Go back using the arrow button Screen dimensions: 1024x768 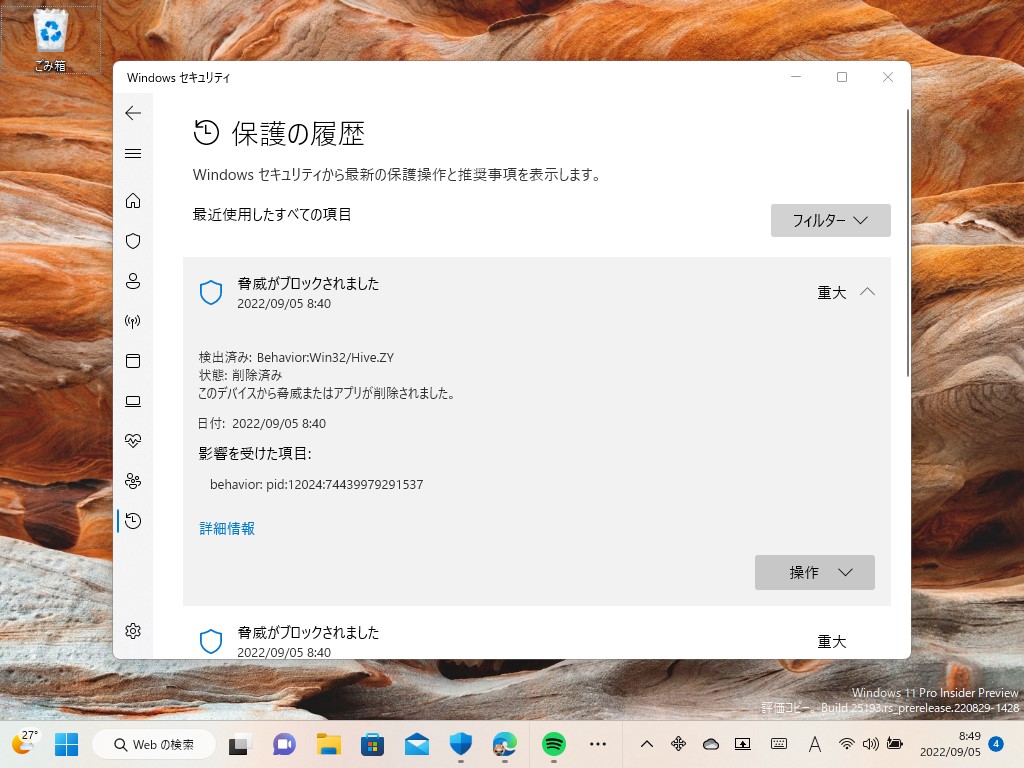click(133, 113)
